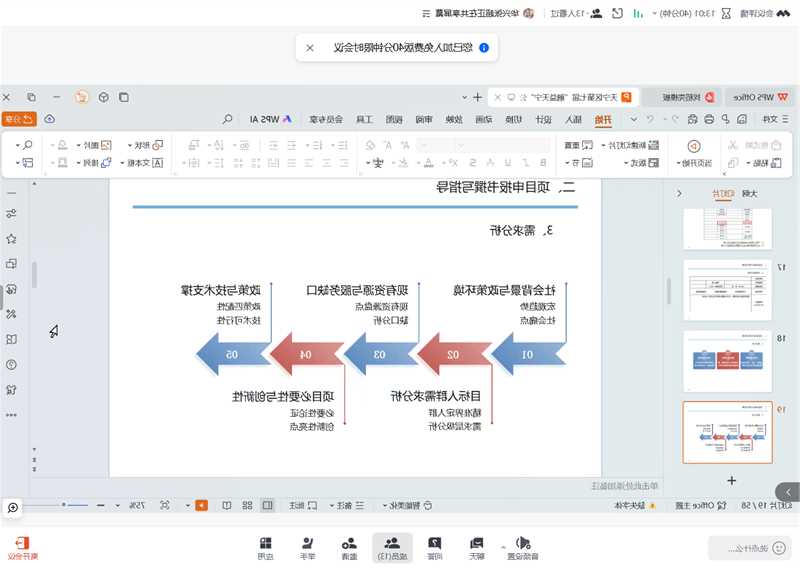Click the meeting magnifier zoom icon
Screen dimensions: 800x568
click(13, 508)
